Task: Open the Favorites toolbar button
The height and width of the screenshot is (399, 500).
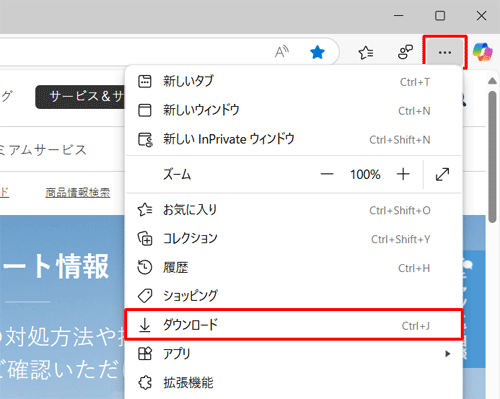Action: [x=366, y=52]
